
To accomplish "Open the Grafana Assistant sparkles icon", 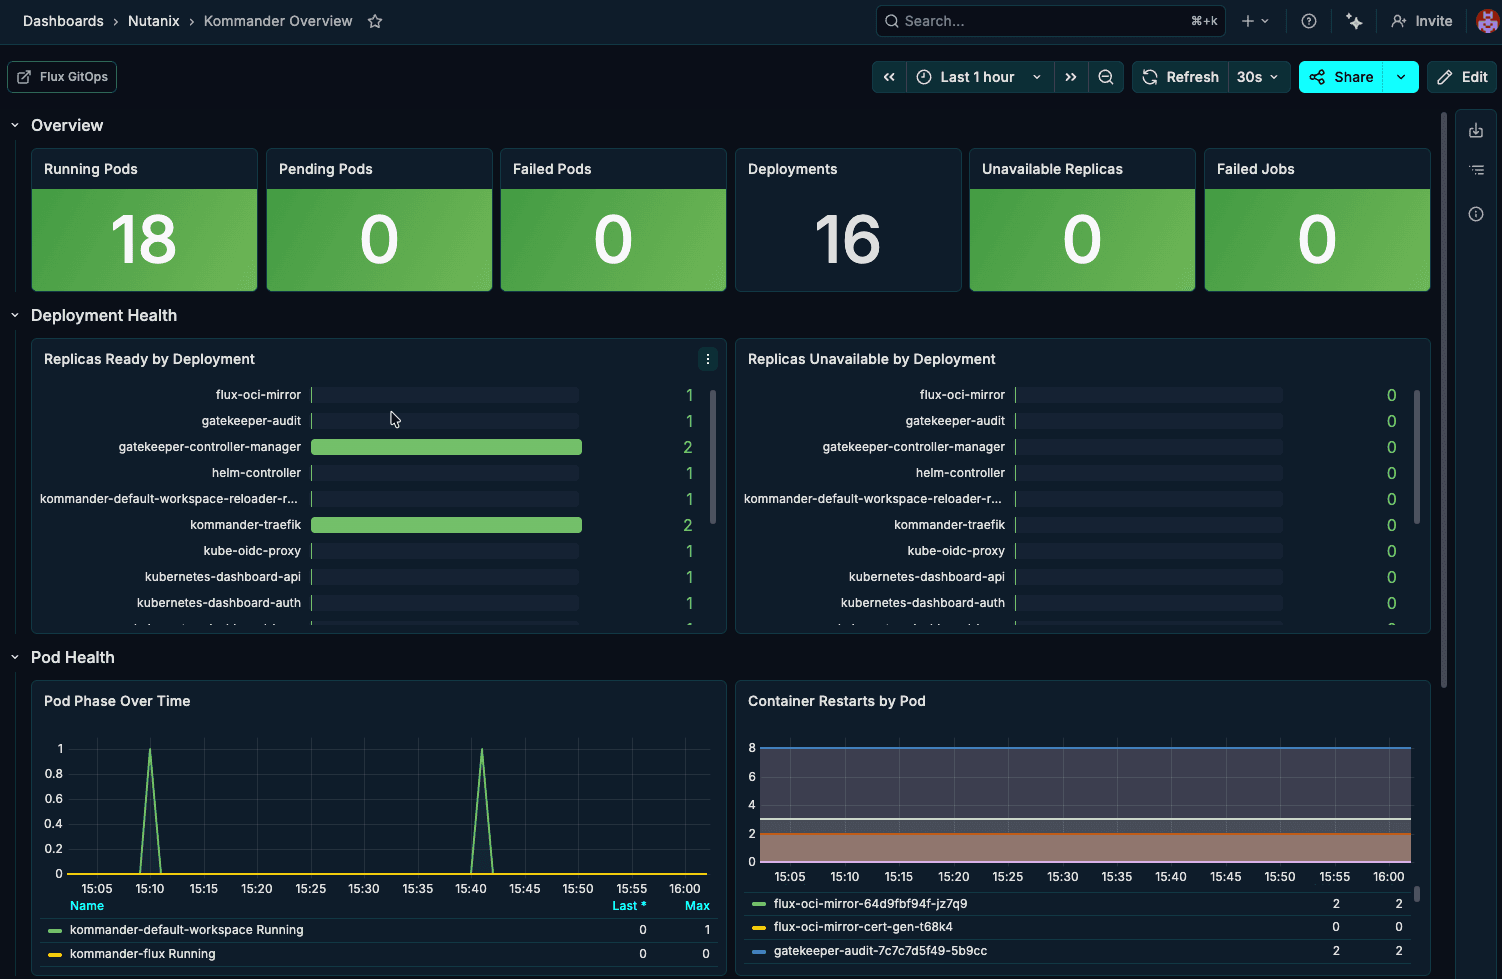I will [1354, 21].
